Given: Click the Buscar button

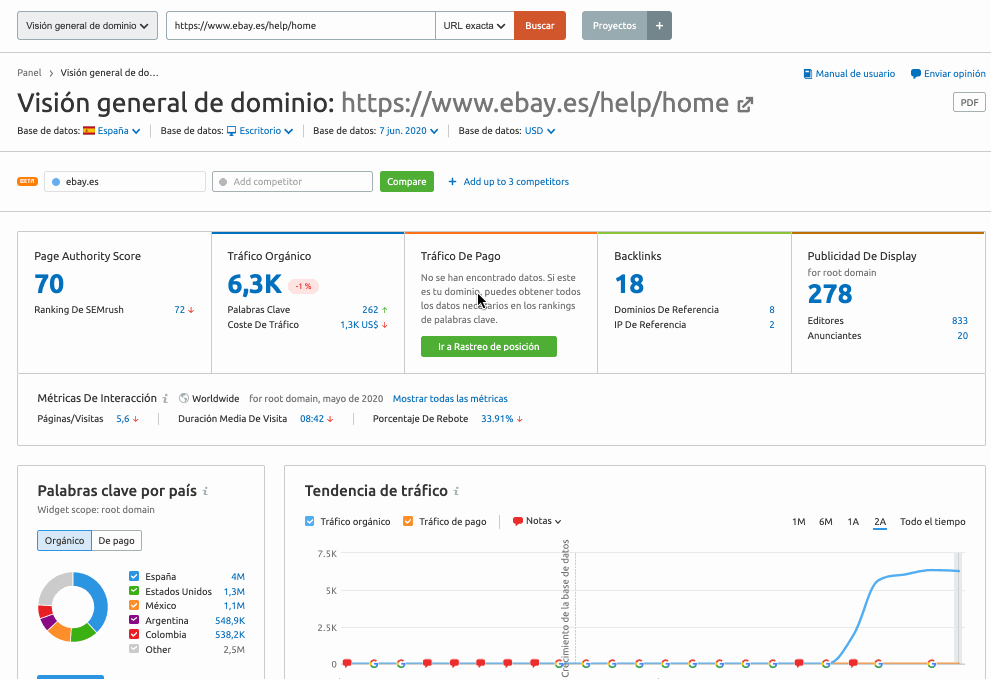Looking at the screenshot, I should pos(540,26).
